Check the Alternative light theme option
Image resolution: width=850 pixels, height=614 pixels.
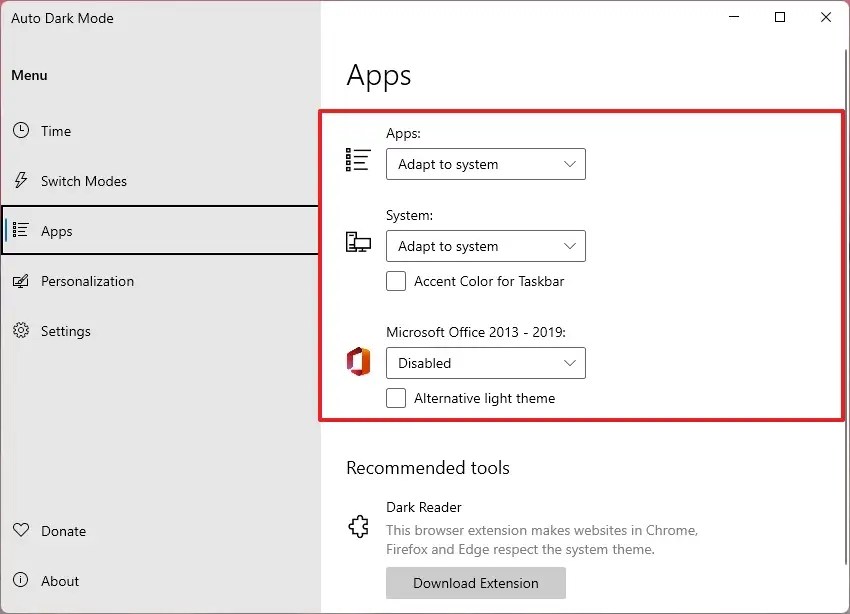point(395,398)
